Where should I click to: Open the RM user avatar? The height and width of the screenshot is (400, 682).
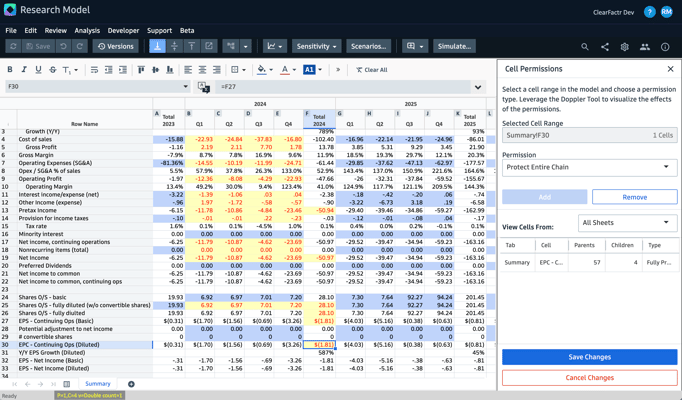click(666, 12)
